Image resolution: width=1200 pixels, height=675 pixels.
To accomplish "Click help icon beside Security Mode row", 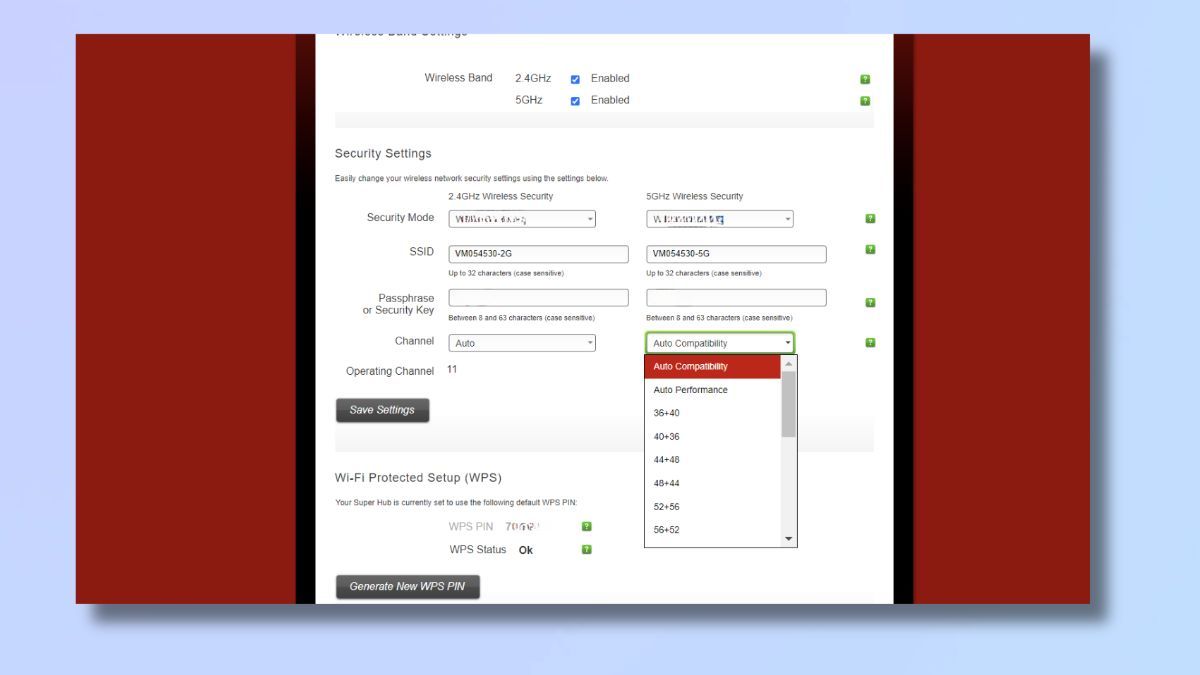I will [870, 218].
